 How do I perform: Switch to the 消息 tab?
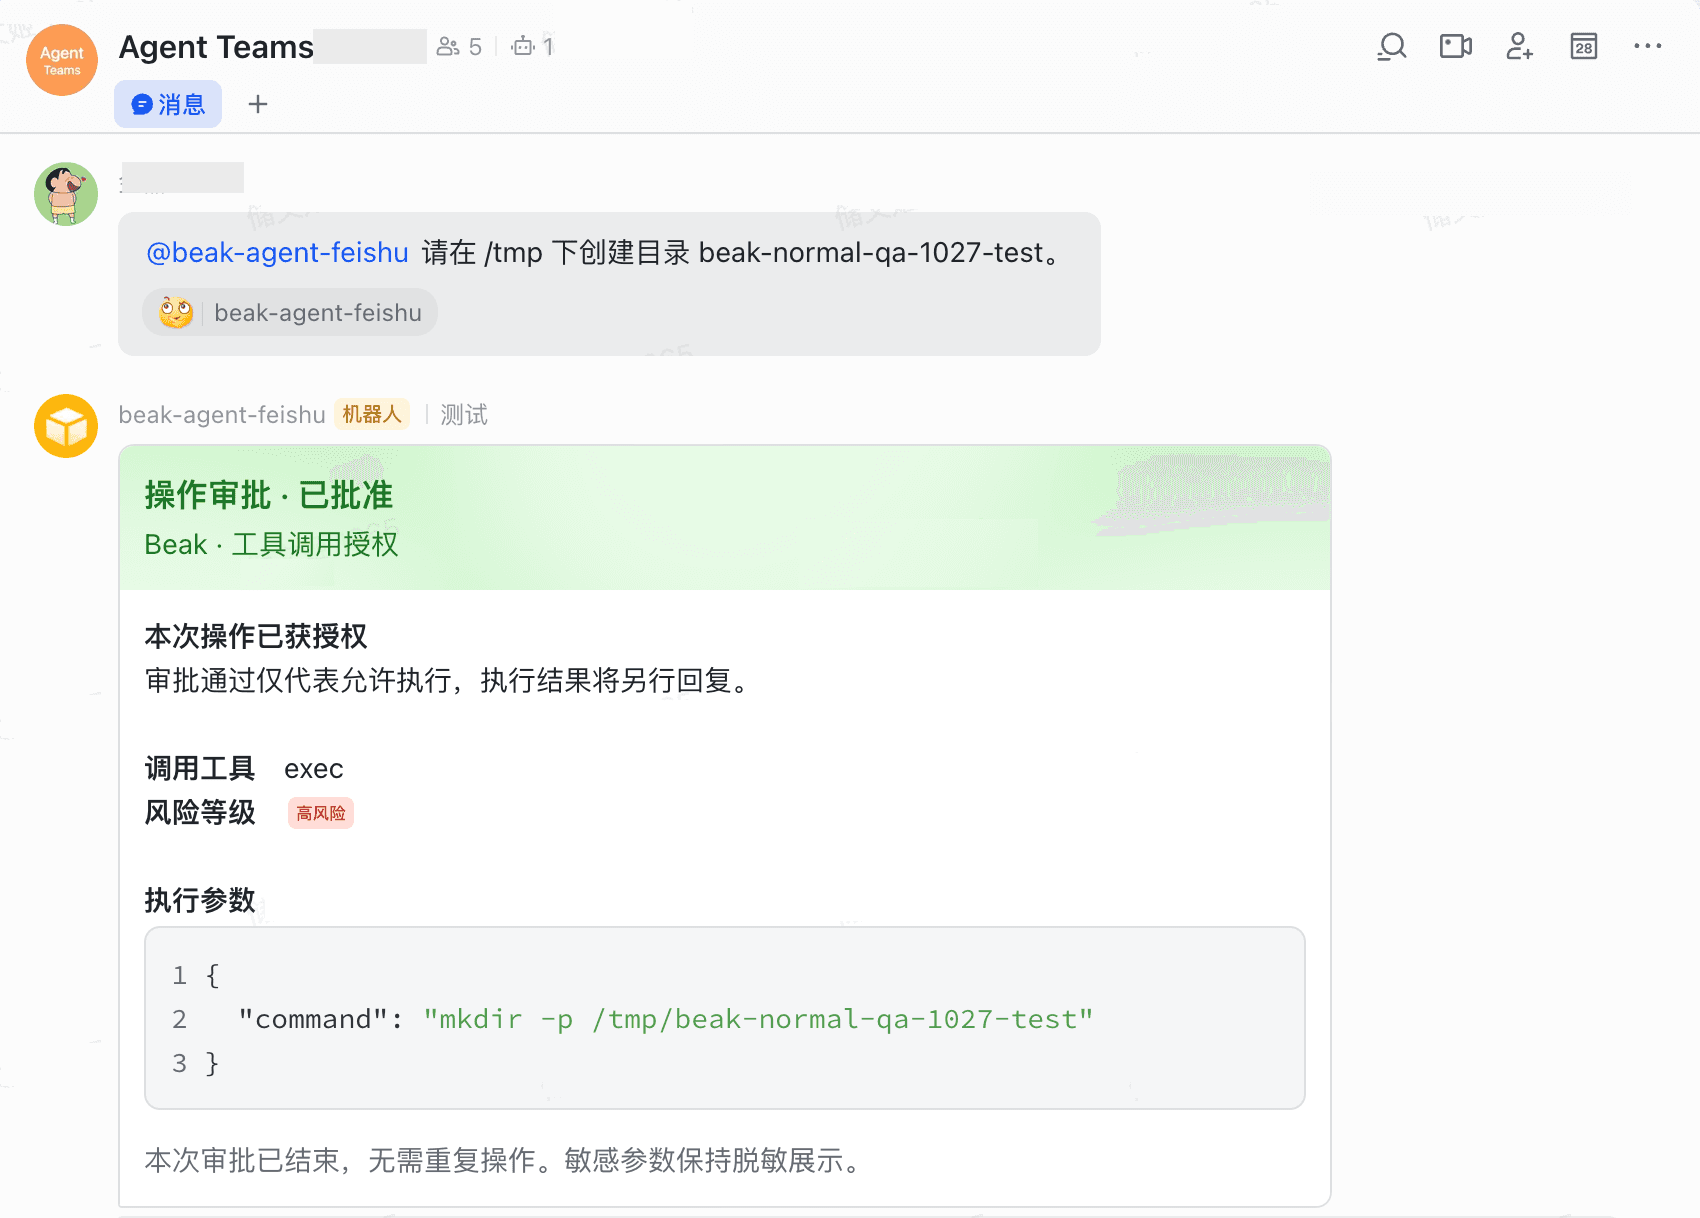pos(168,104)
